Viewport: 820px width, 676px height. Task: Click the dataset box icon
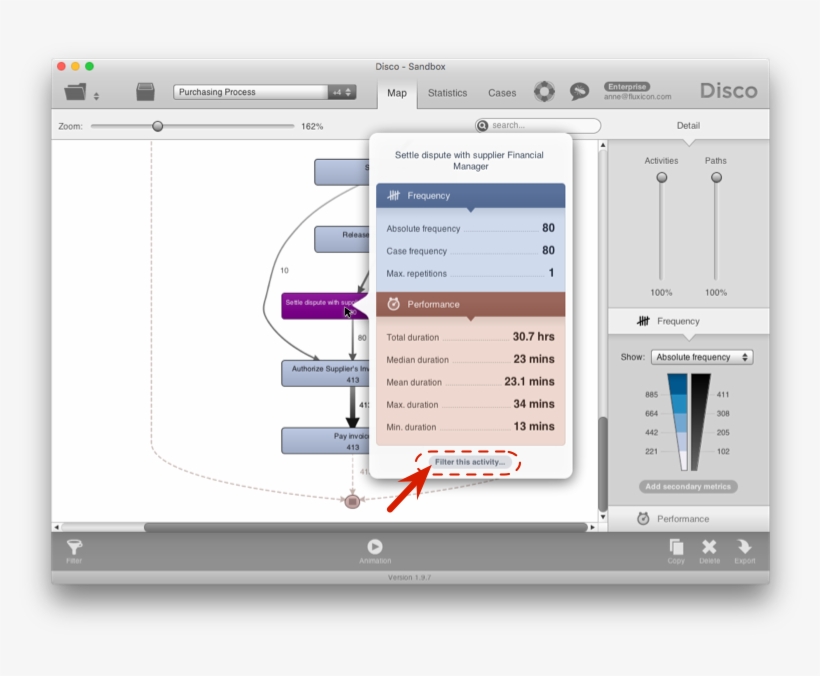tap(145, 91)
